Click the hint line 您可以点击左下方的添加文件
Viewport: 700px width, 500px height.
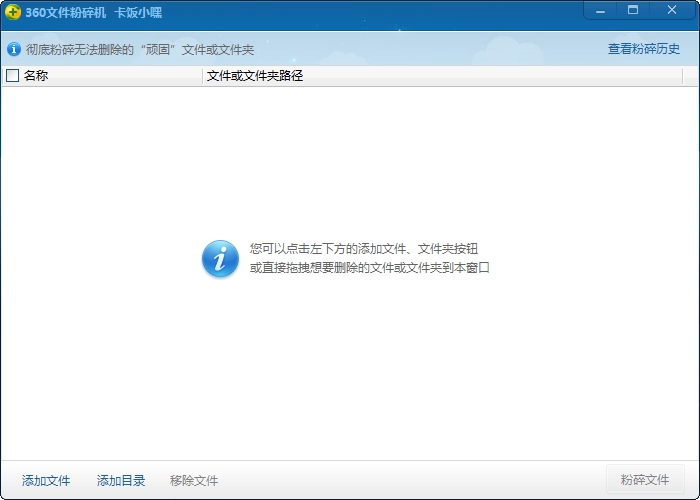click(356, 248)
